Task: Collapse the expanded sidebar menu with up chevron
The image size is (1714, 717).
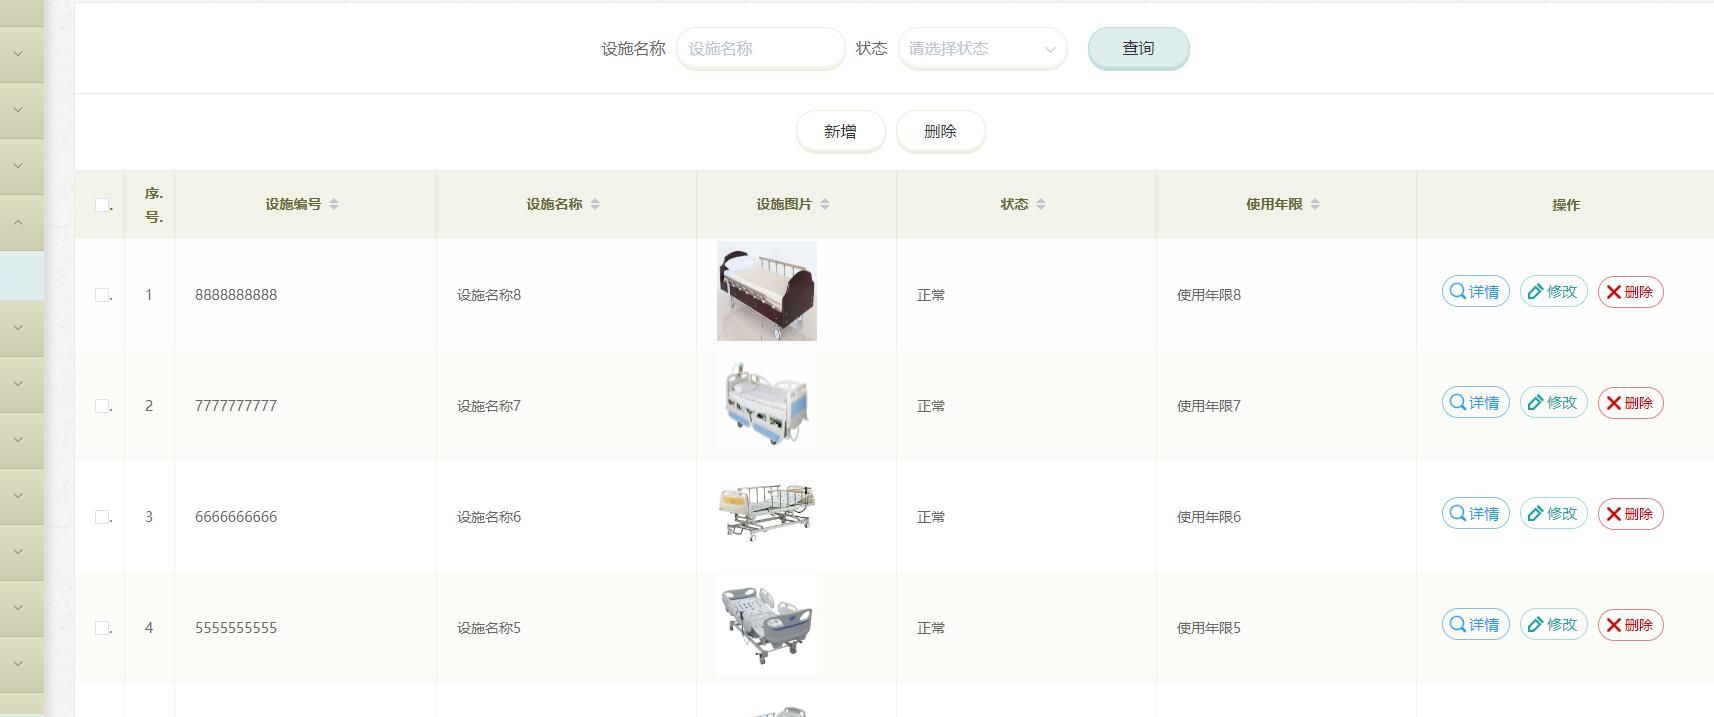Action: (18, 222)
